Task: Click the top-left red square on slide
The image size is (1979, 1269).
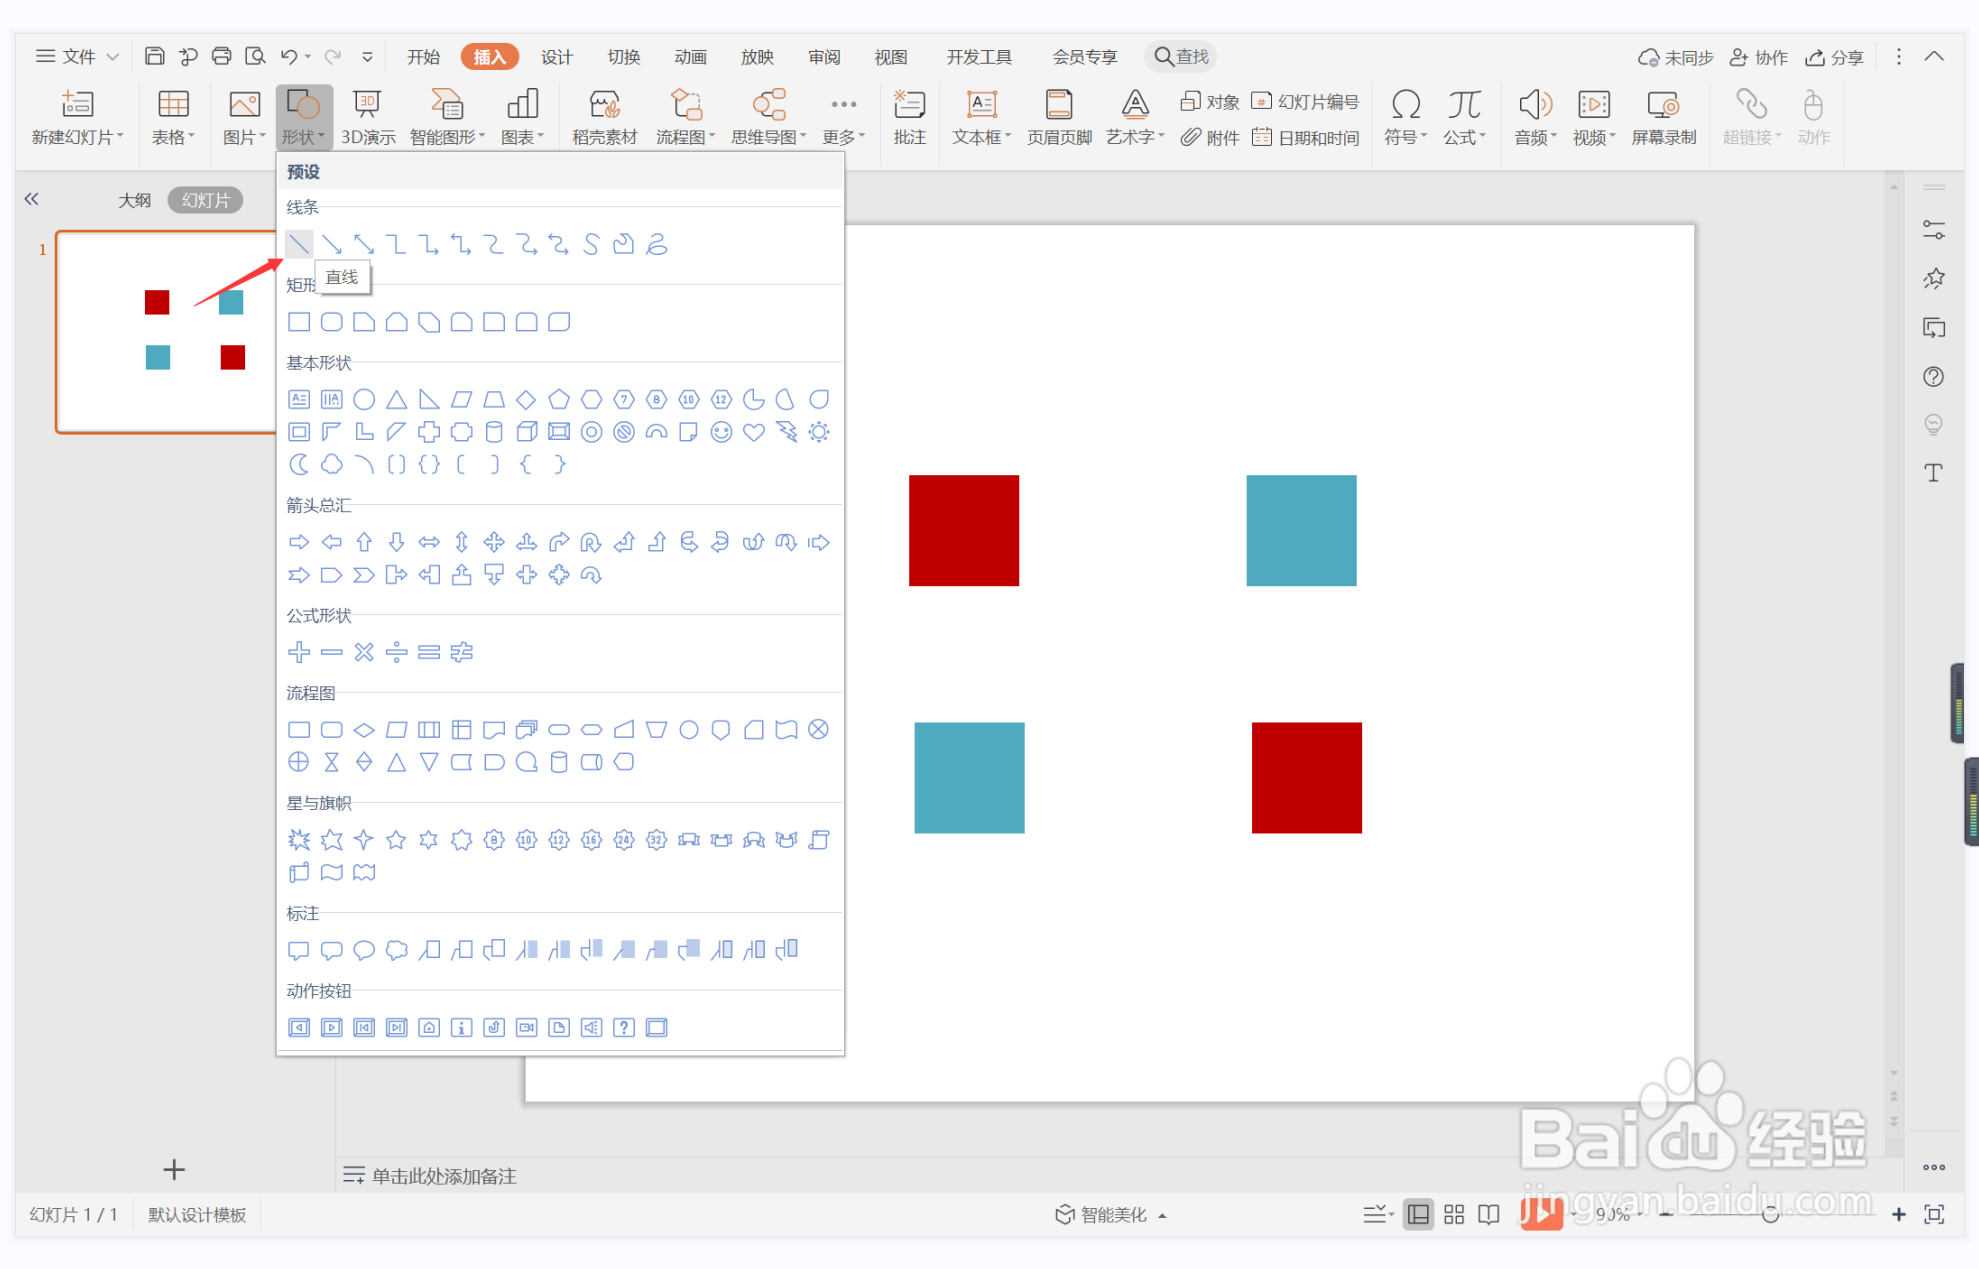Action: click(x=964, y=530)
